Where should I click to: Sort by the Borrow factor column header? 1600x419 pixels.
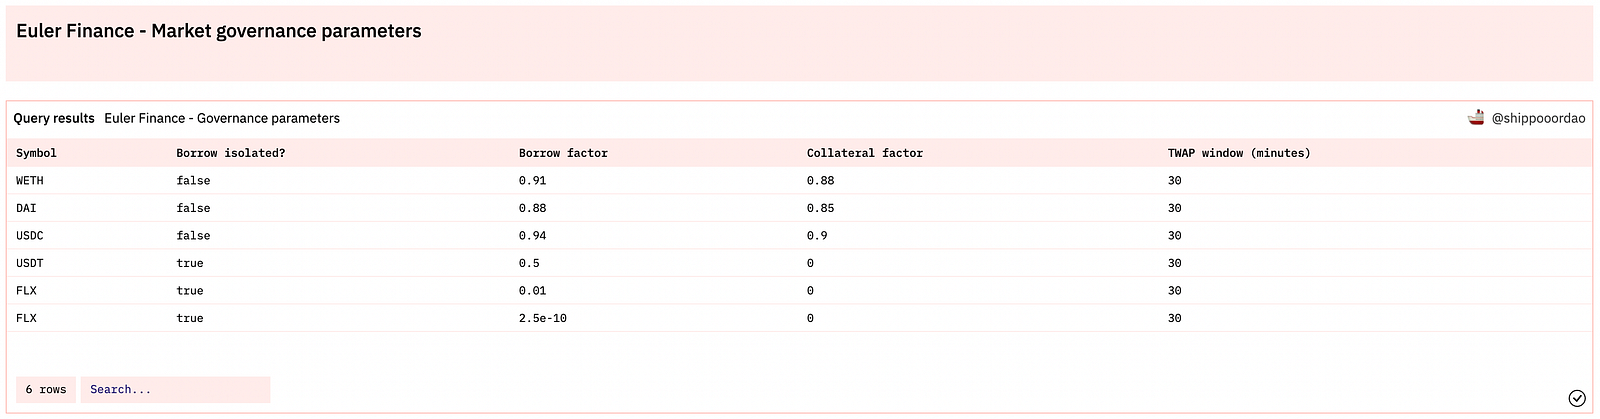[x=563, y=153]
